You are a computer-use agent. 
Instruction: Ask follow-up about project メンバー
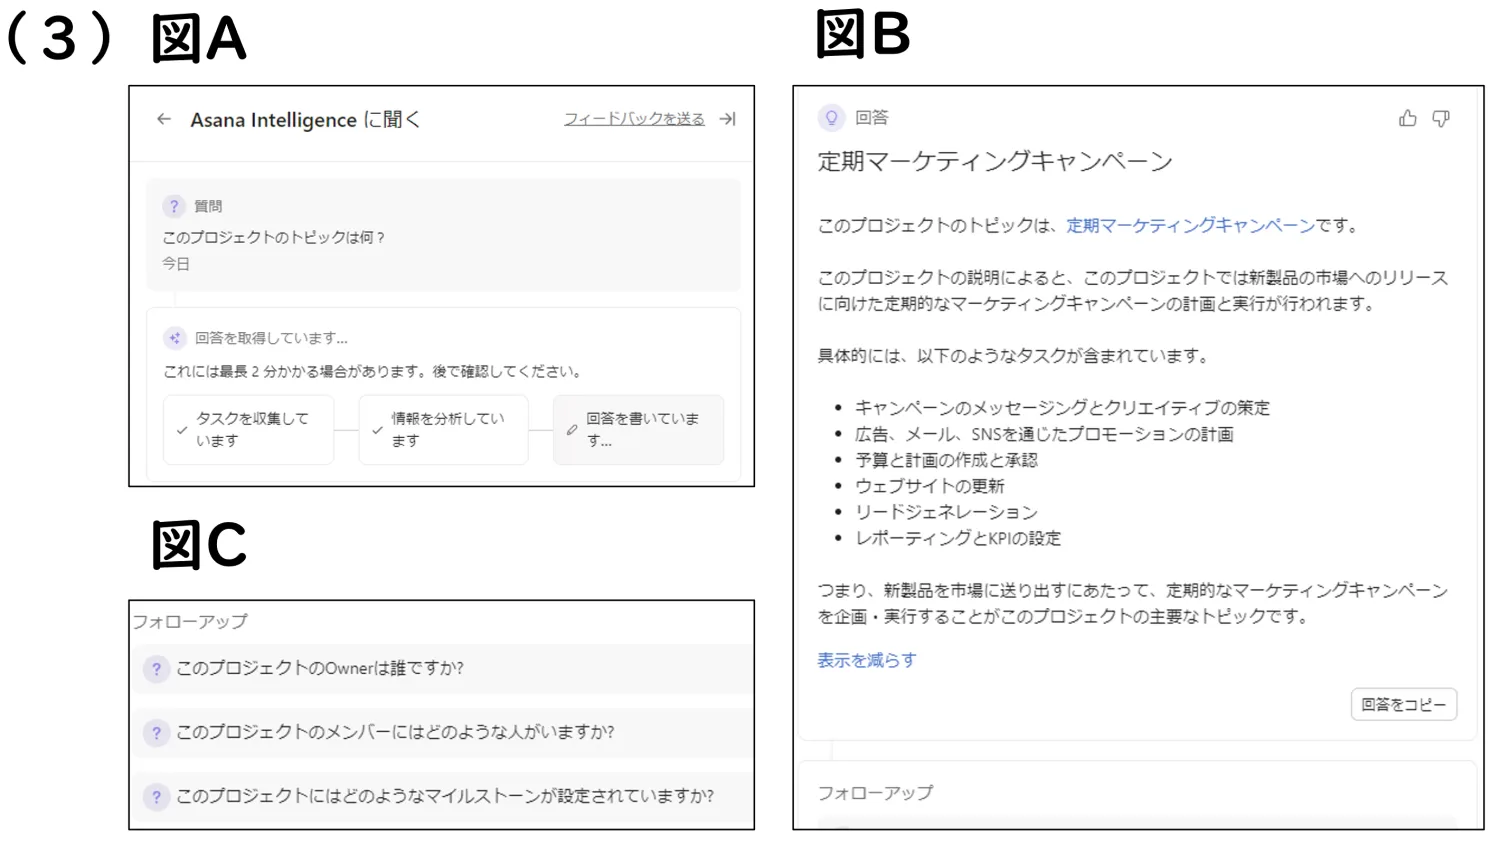tap(444, 732)
